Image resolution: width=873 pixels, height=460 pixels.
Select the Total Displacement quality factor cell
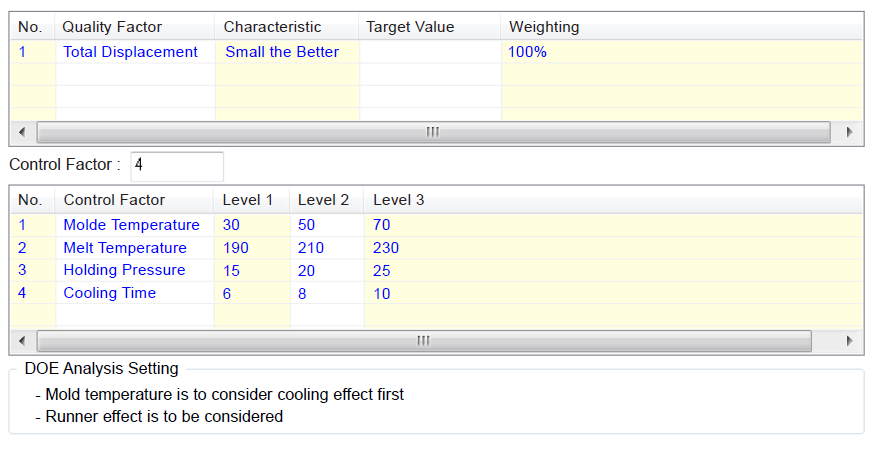click(130, 52)
